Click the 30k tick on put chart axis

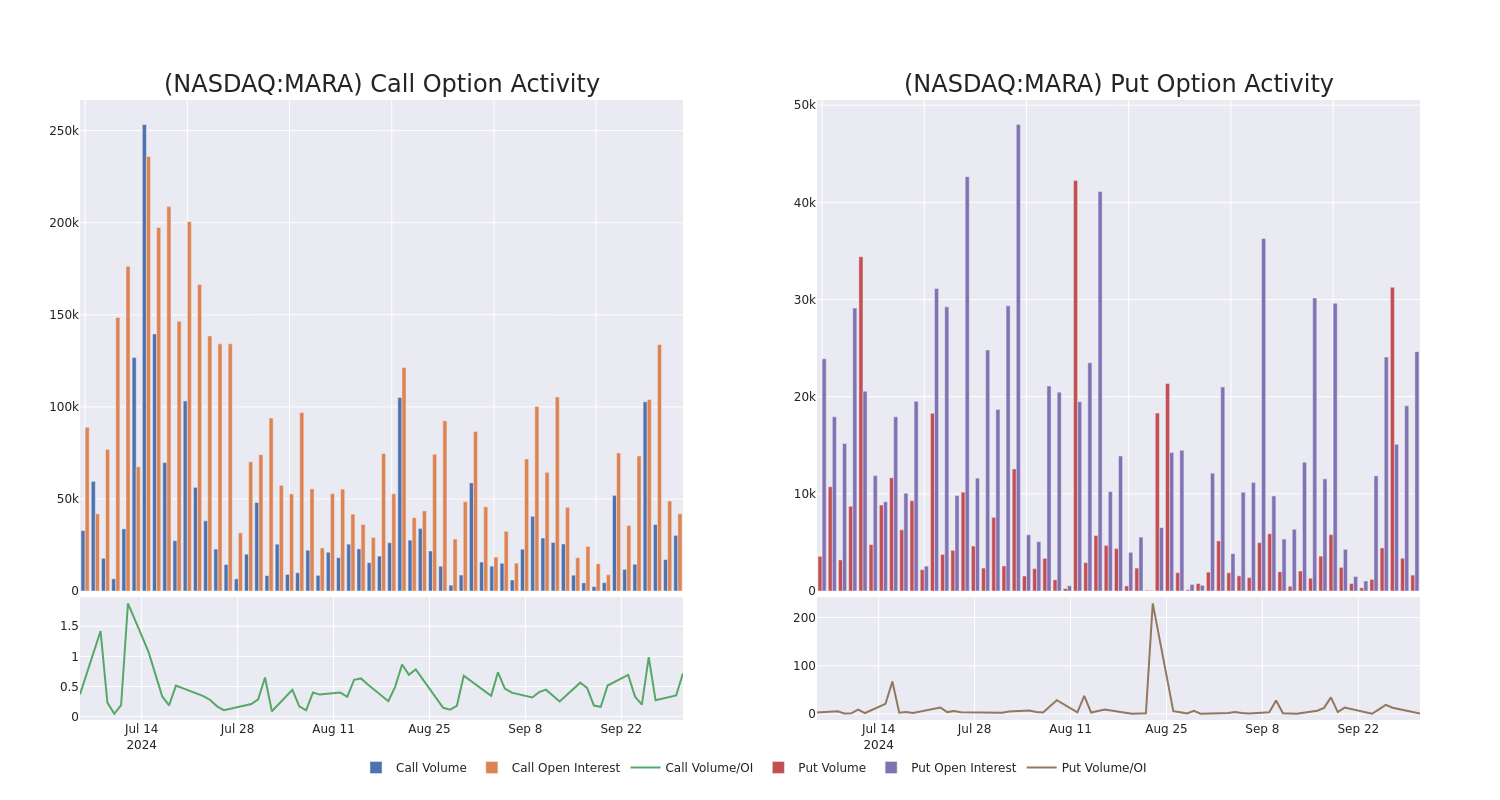[x=805, y=300]
